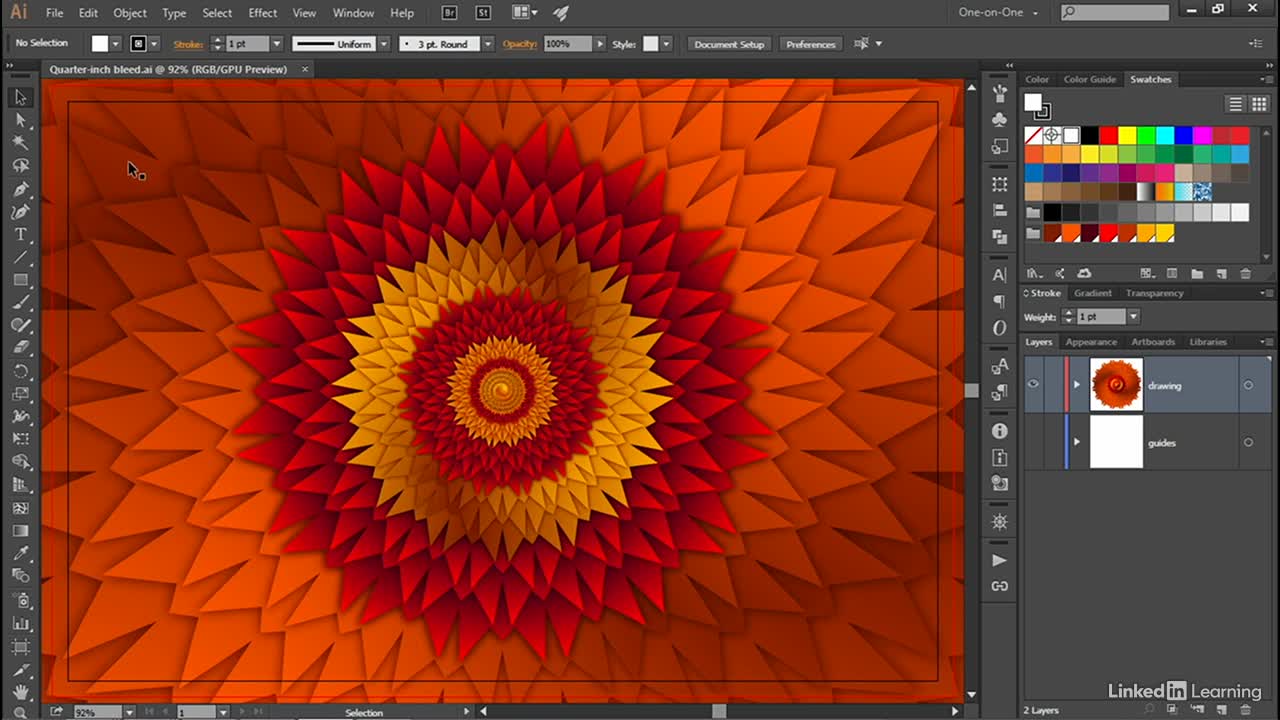
Task: Click the zoom level field showing 92%
Action: point(96,712)
